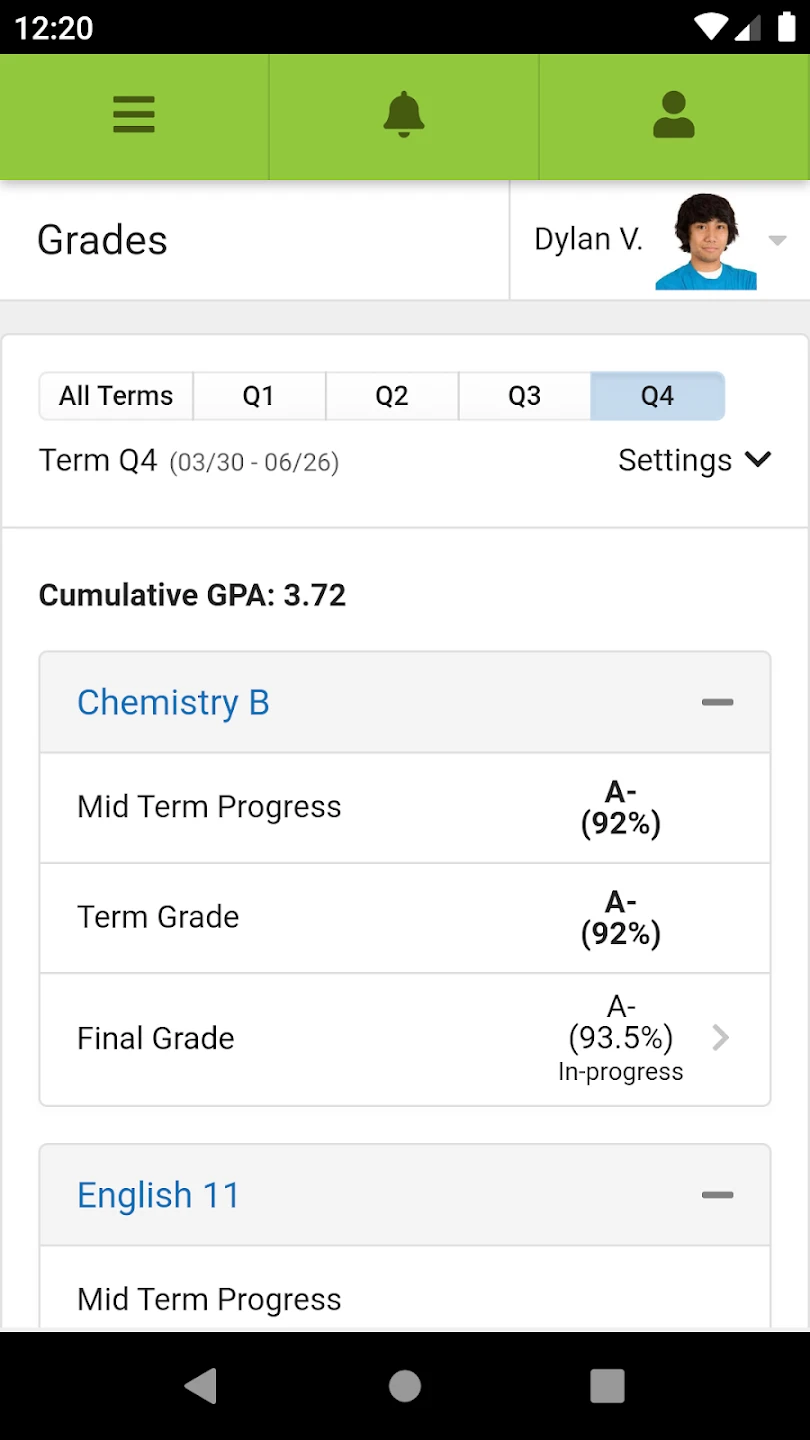Viewport: 810px width, 1440px height.
Task: Switch to the Q2 term tab
Action: [x=392, y=396]
